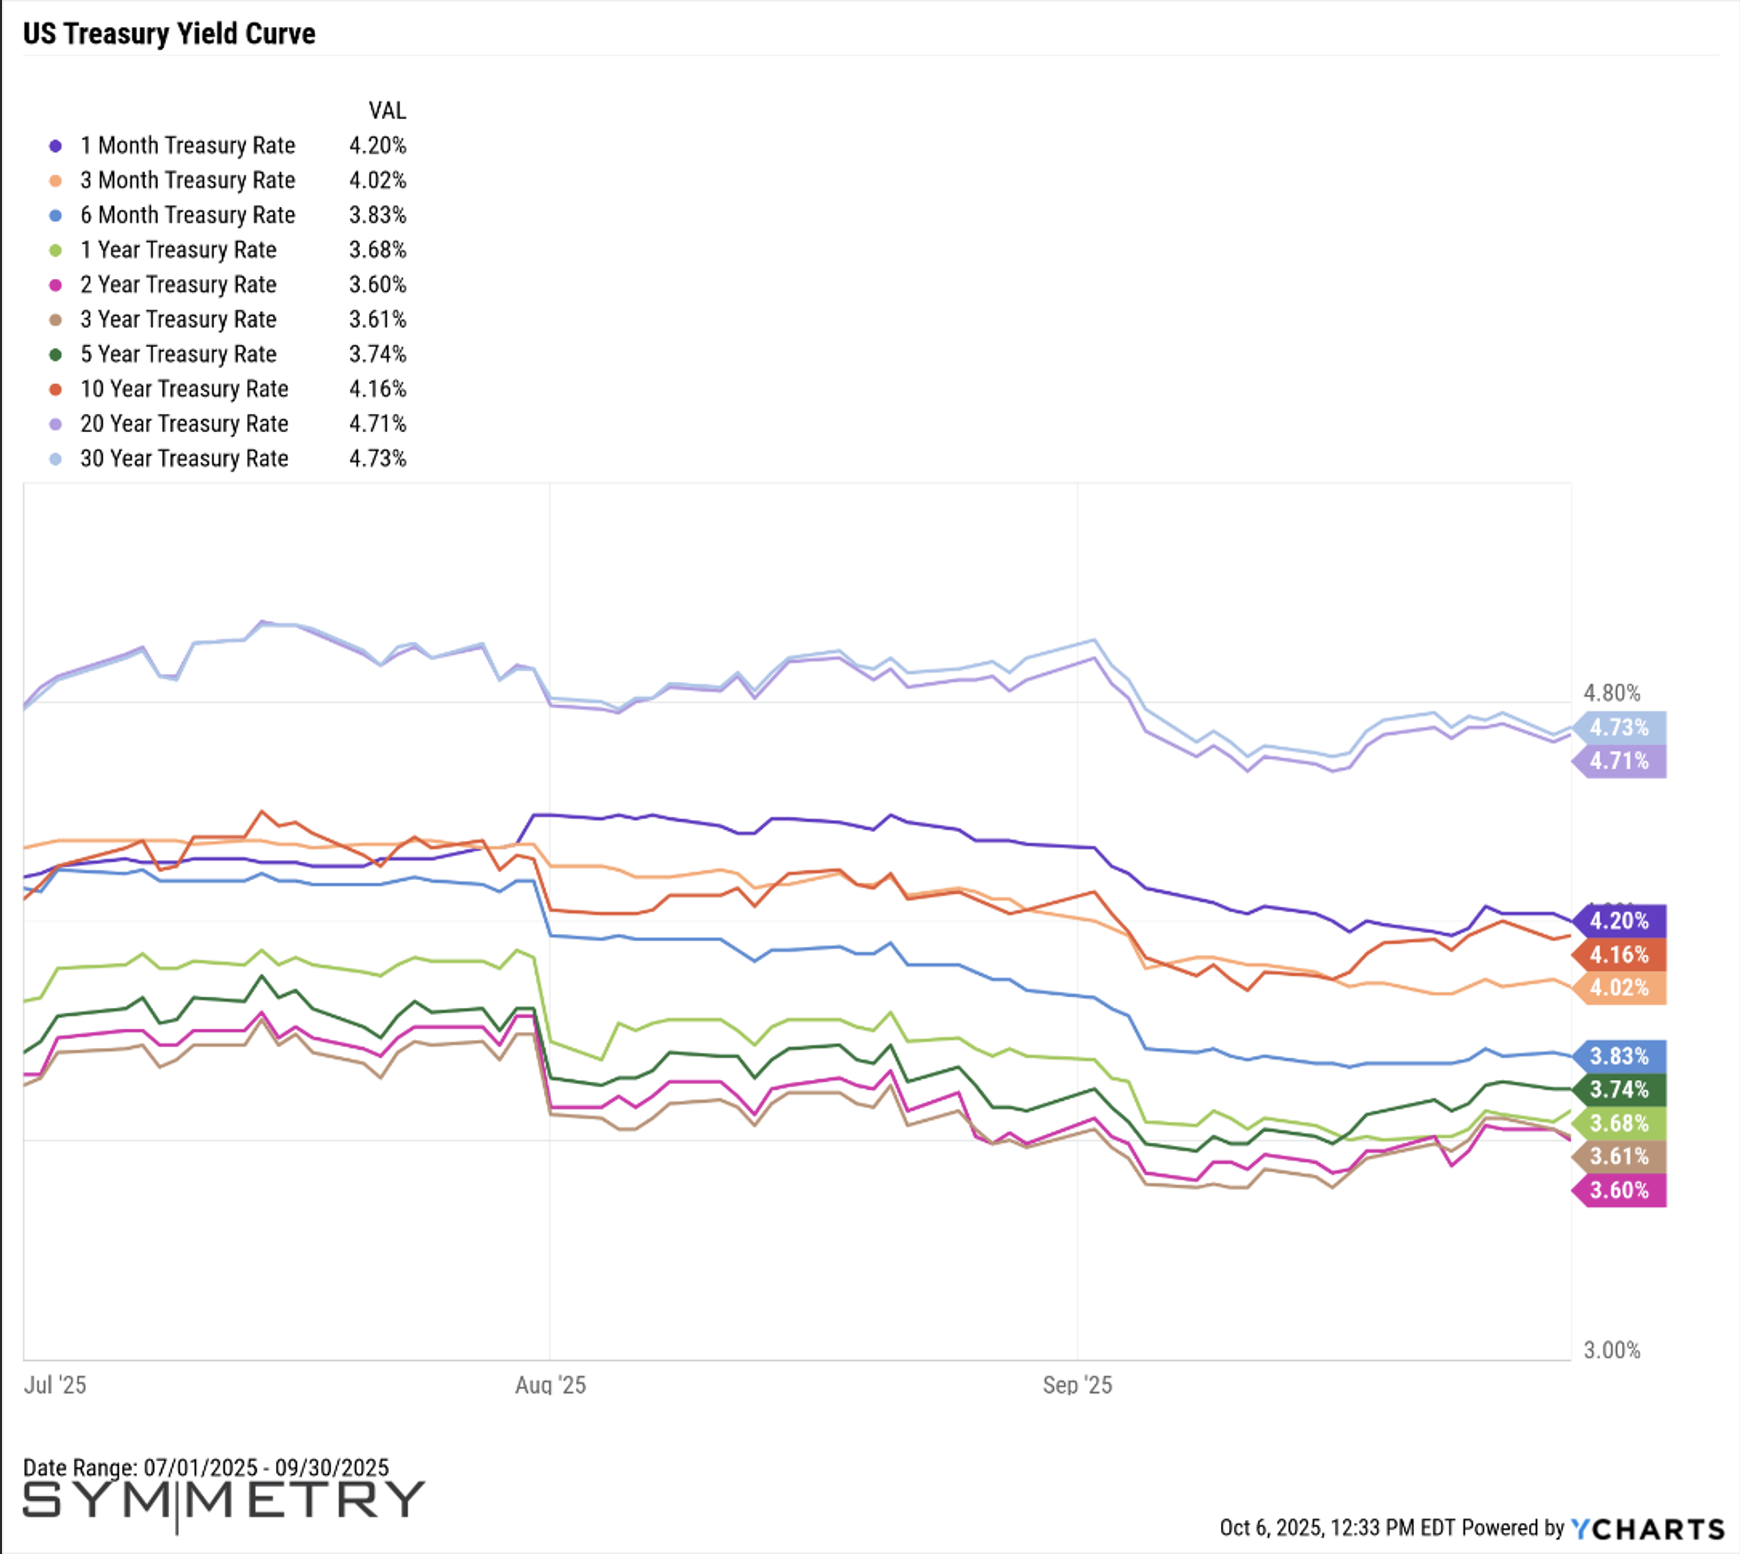Click the Aug '25 x-axis marker
Screen dimensions: 1740x1554
[550, 1385]
